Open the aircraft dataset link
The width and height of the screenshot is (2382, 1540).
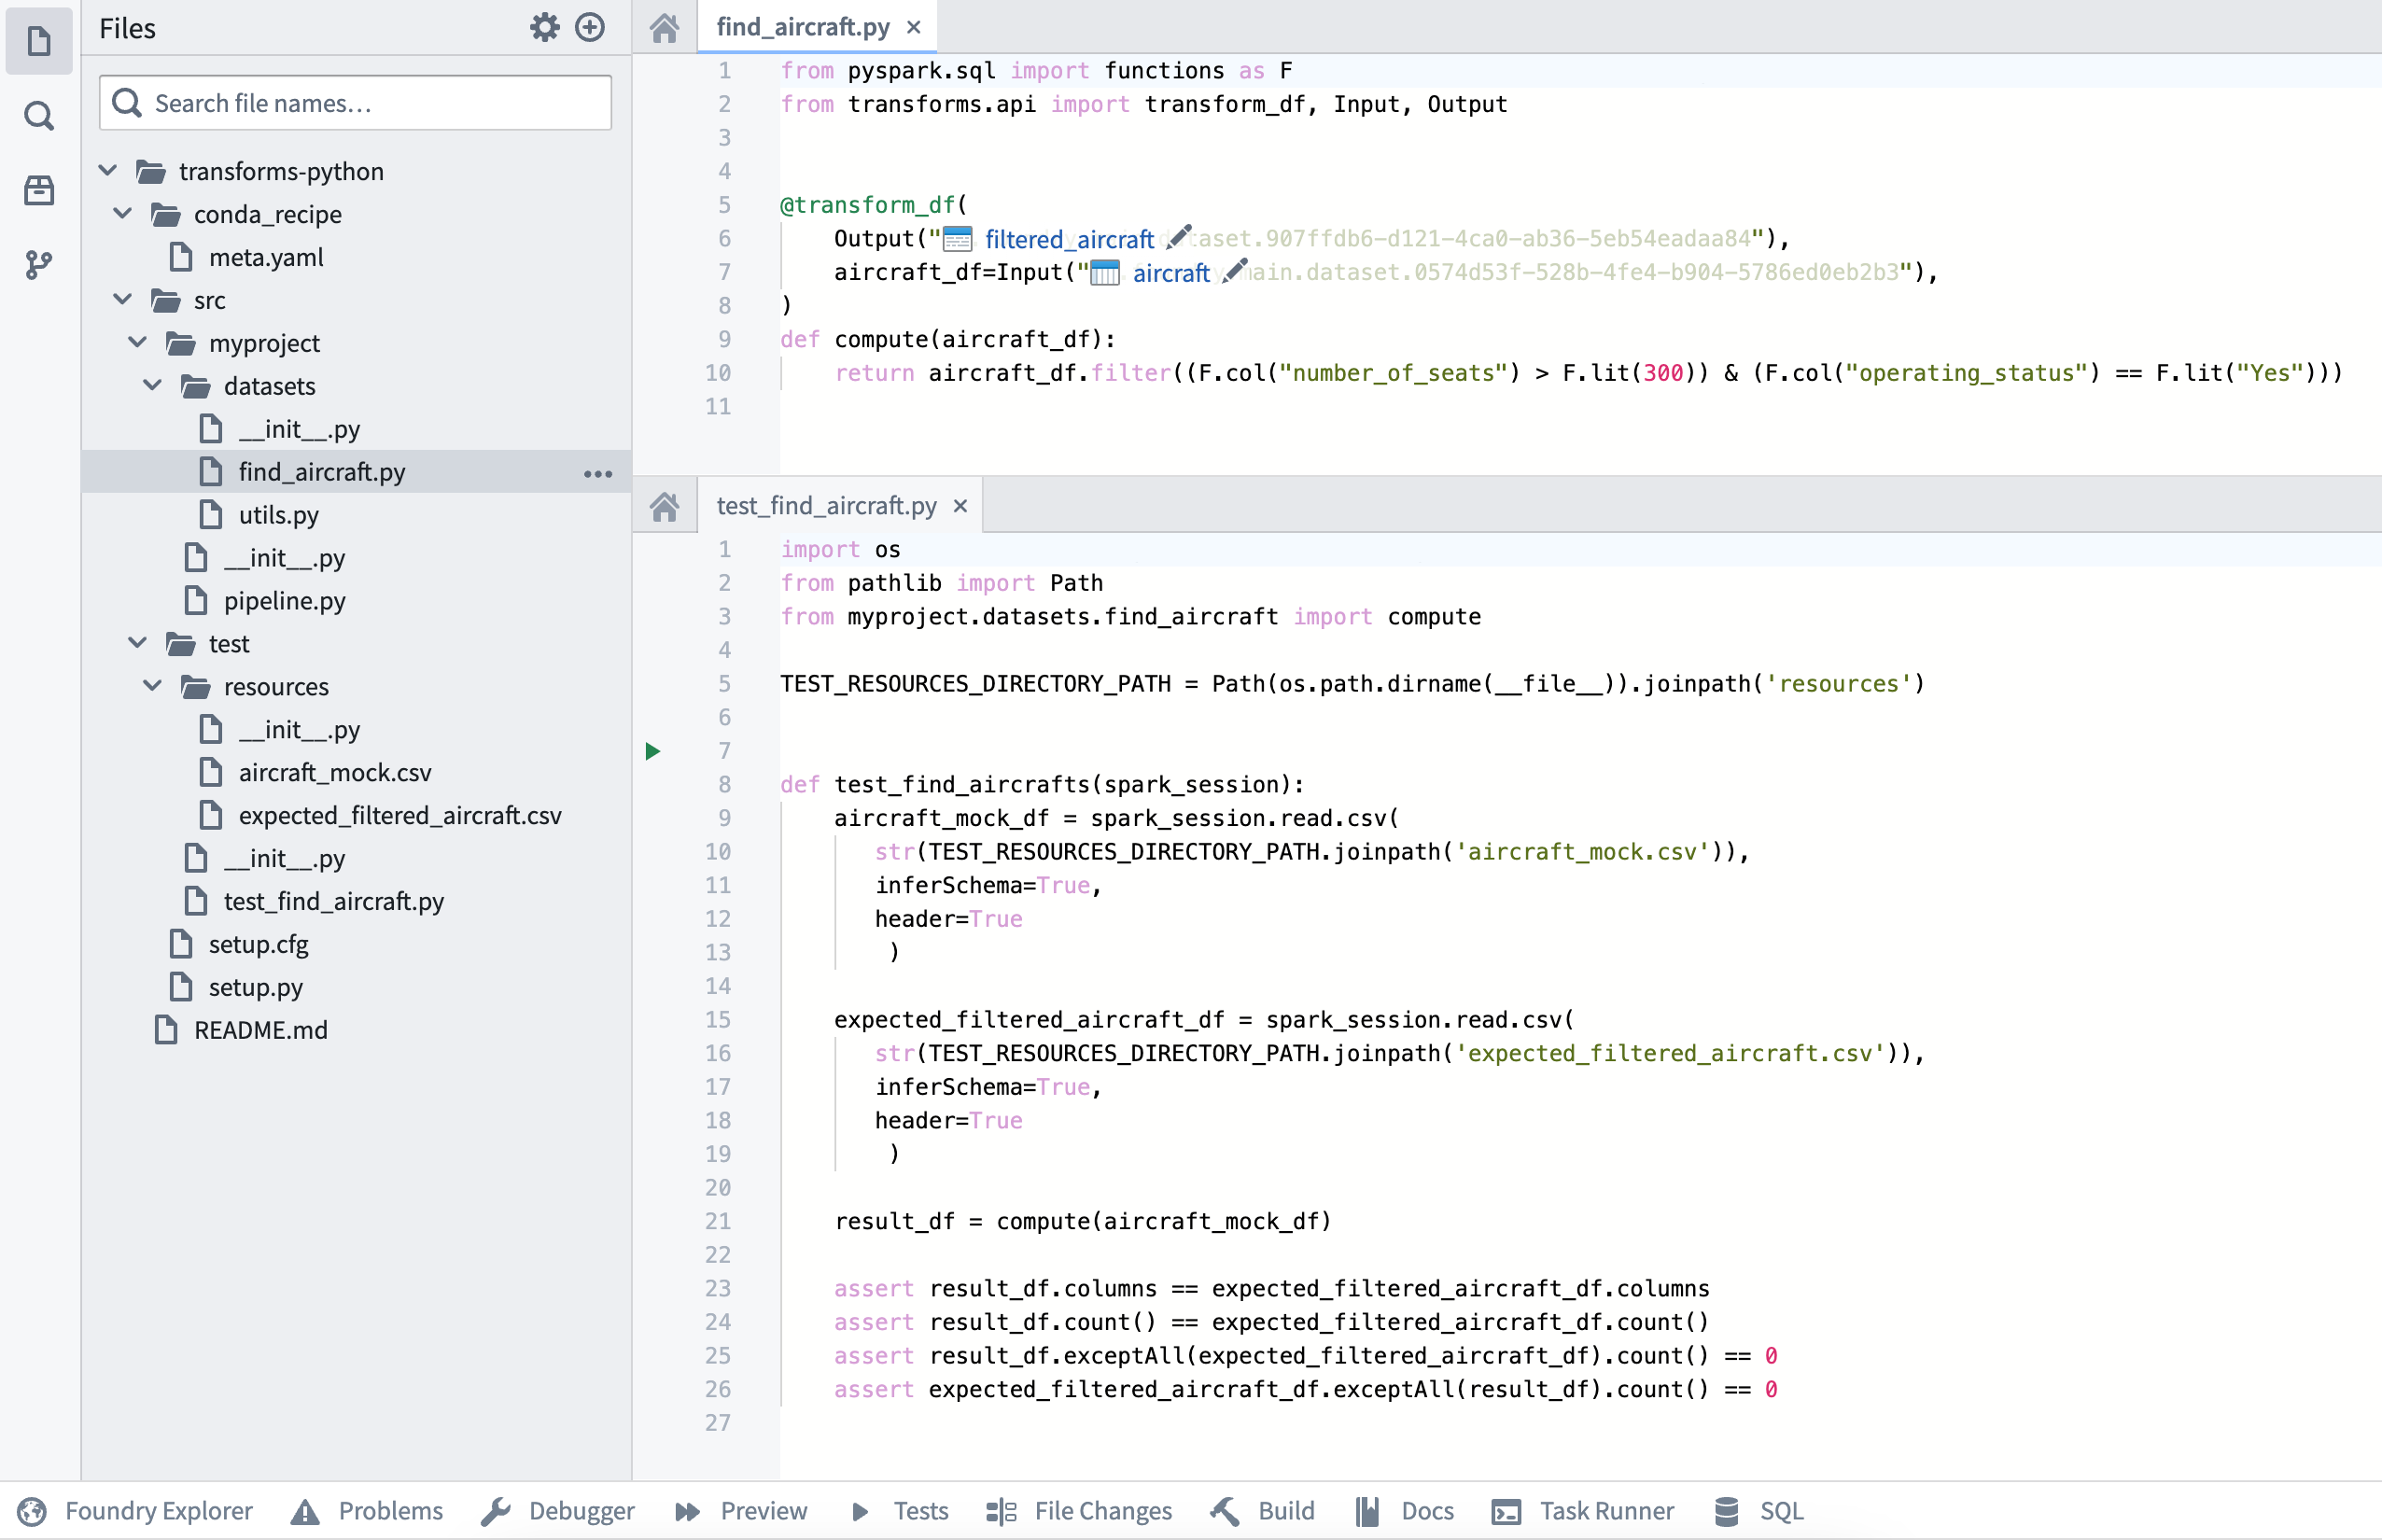(1171, 273)
